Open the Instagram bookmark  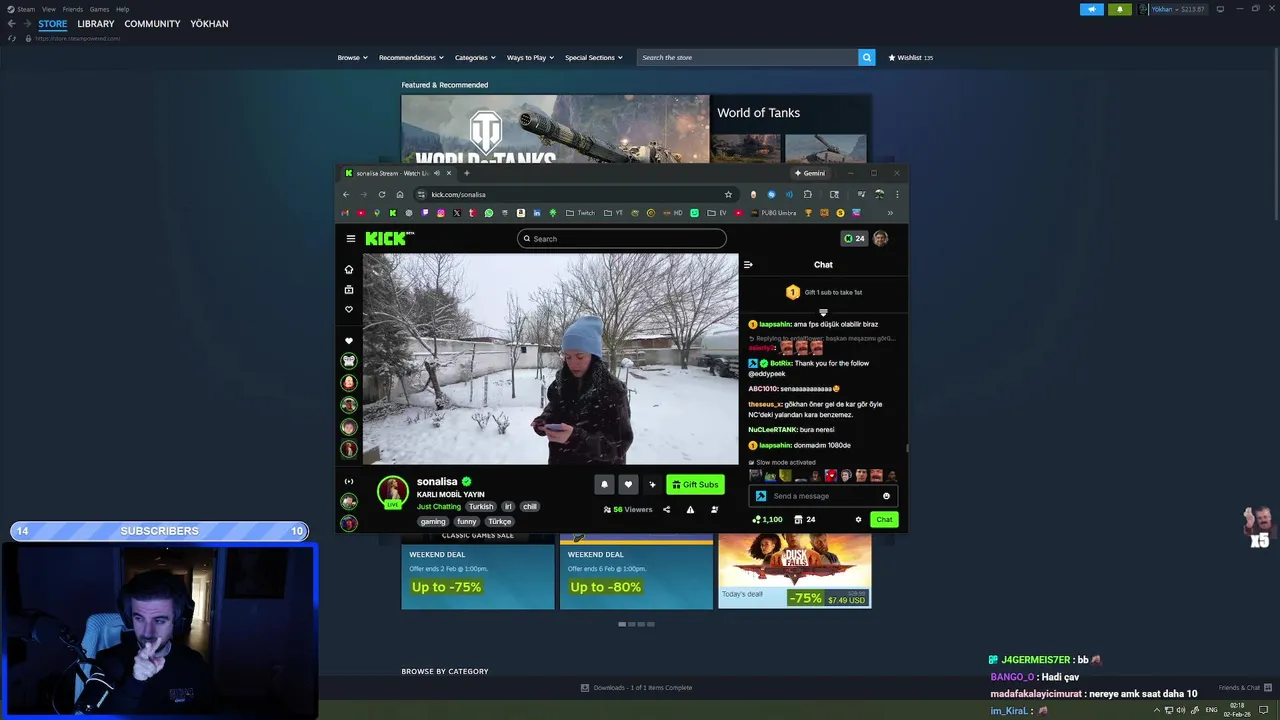(440, 213)
